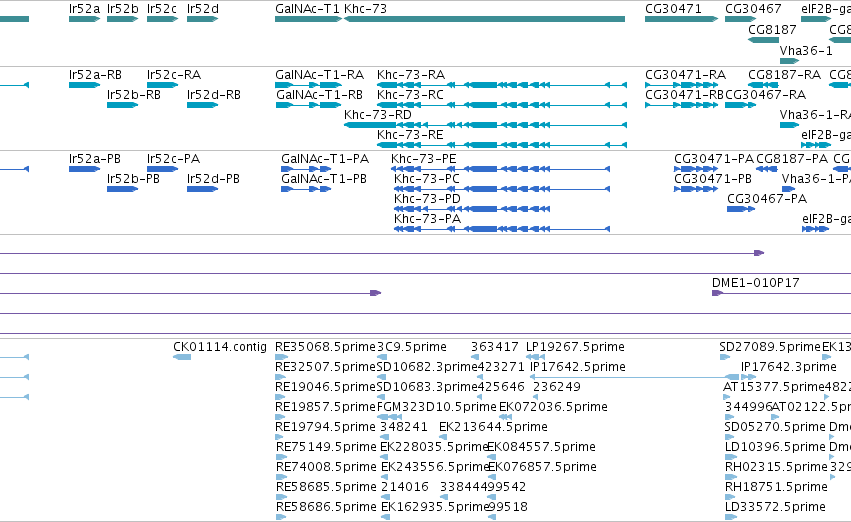The image size is (851, 522).
Task: Open the RH02315.5prime EST
Action: click(x=731, y=477)
